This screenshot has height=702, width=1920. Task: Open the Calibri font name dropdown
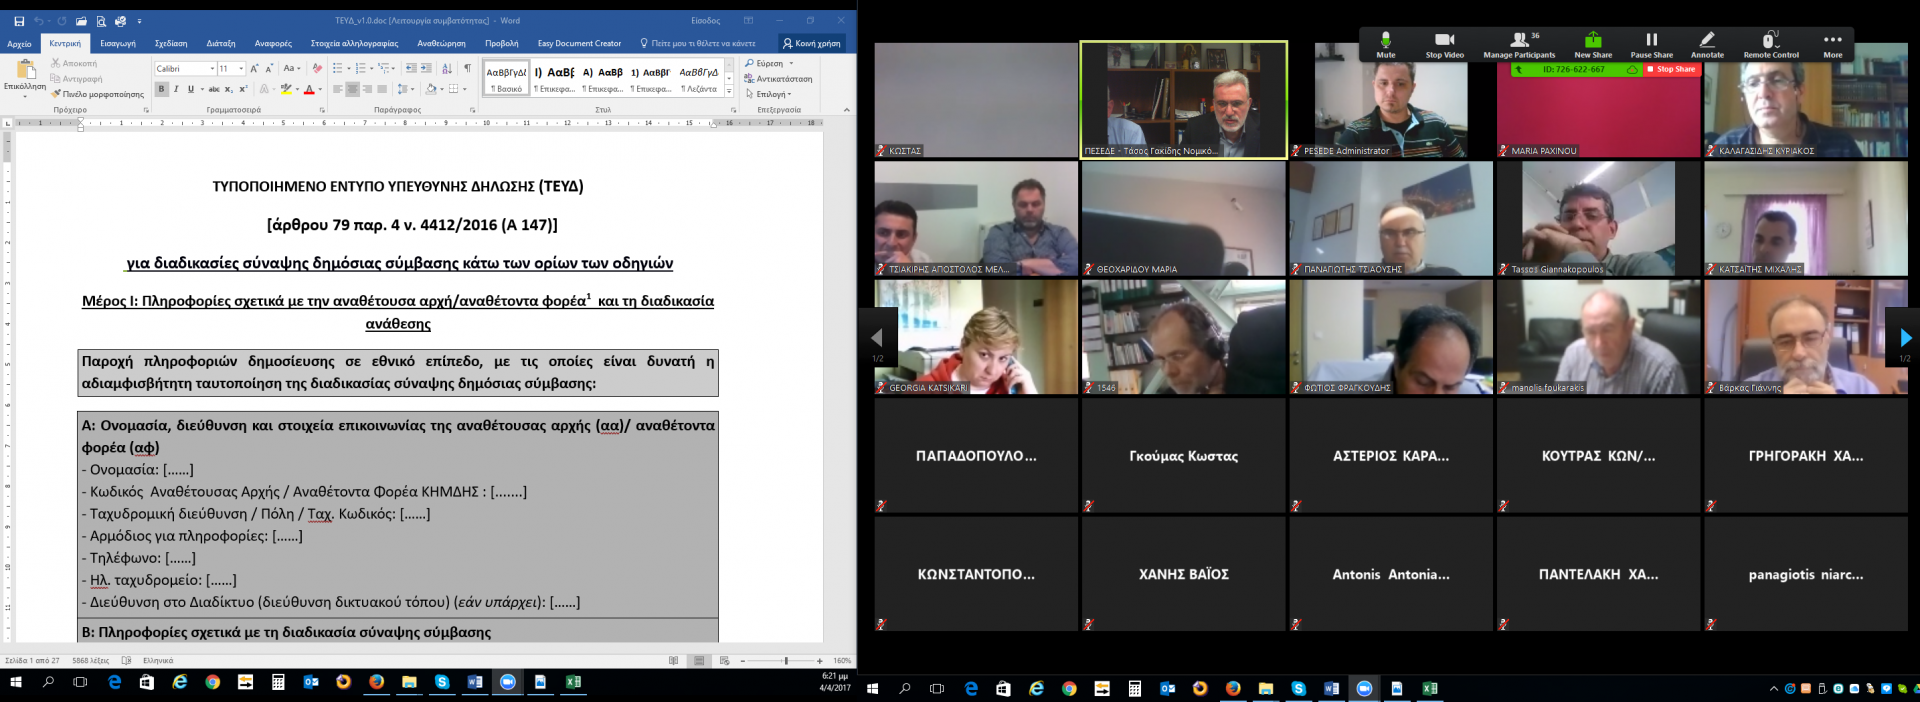pyautogui.click(x=212, y=69)
